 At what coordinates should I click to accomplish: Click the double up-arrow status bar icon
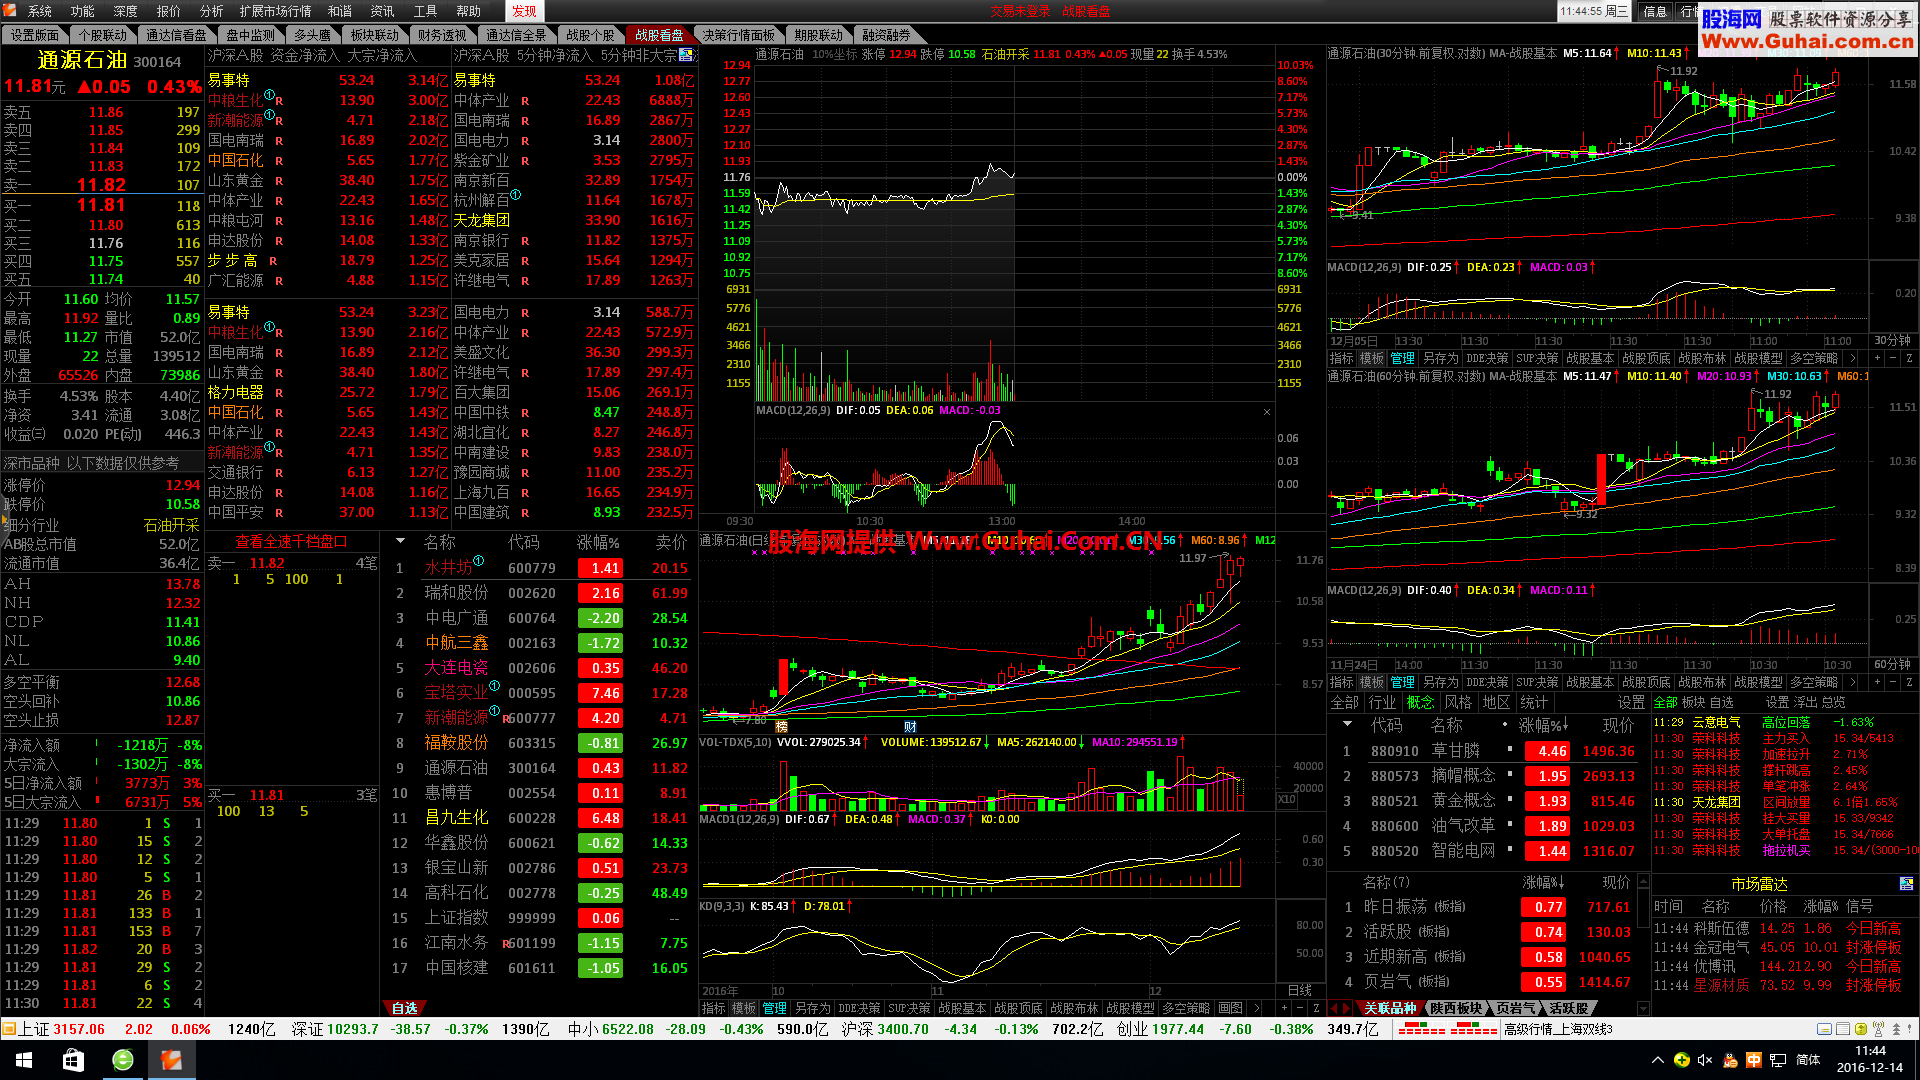[1895, 1029]
